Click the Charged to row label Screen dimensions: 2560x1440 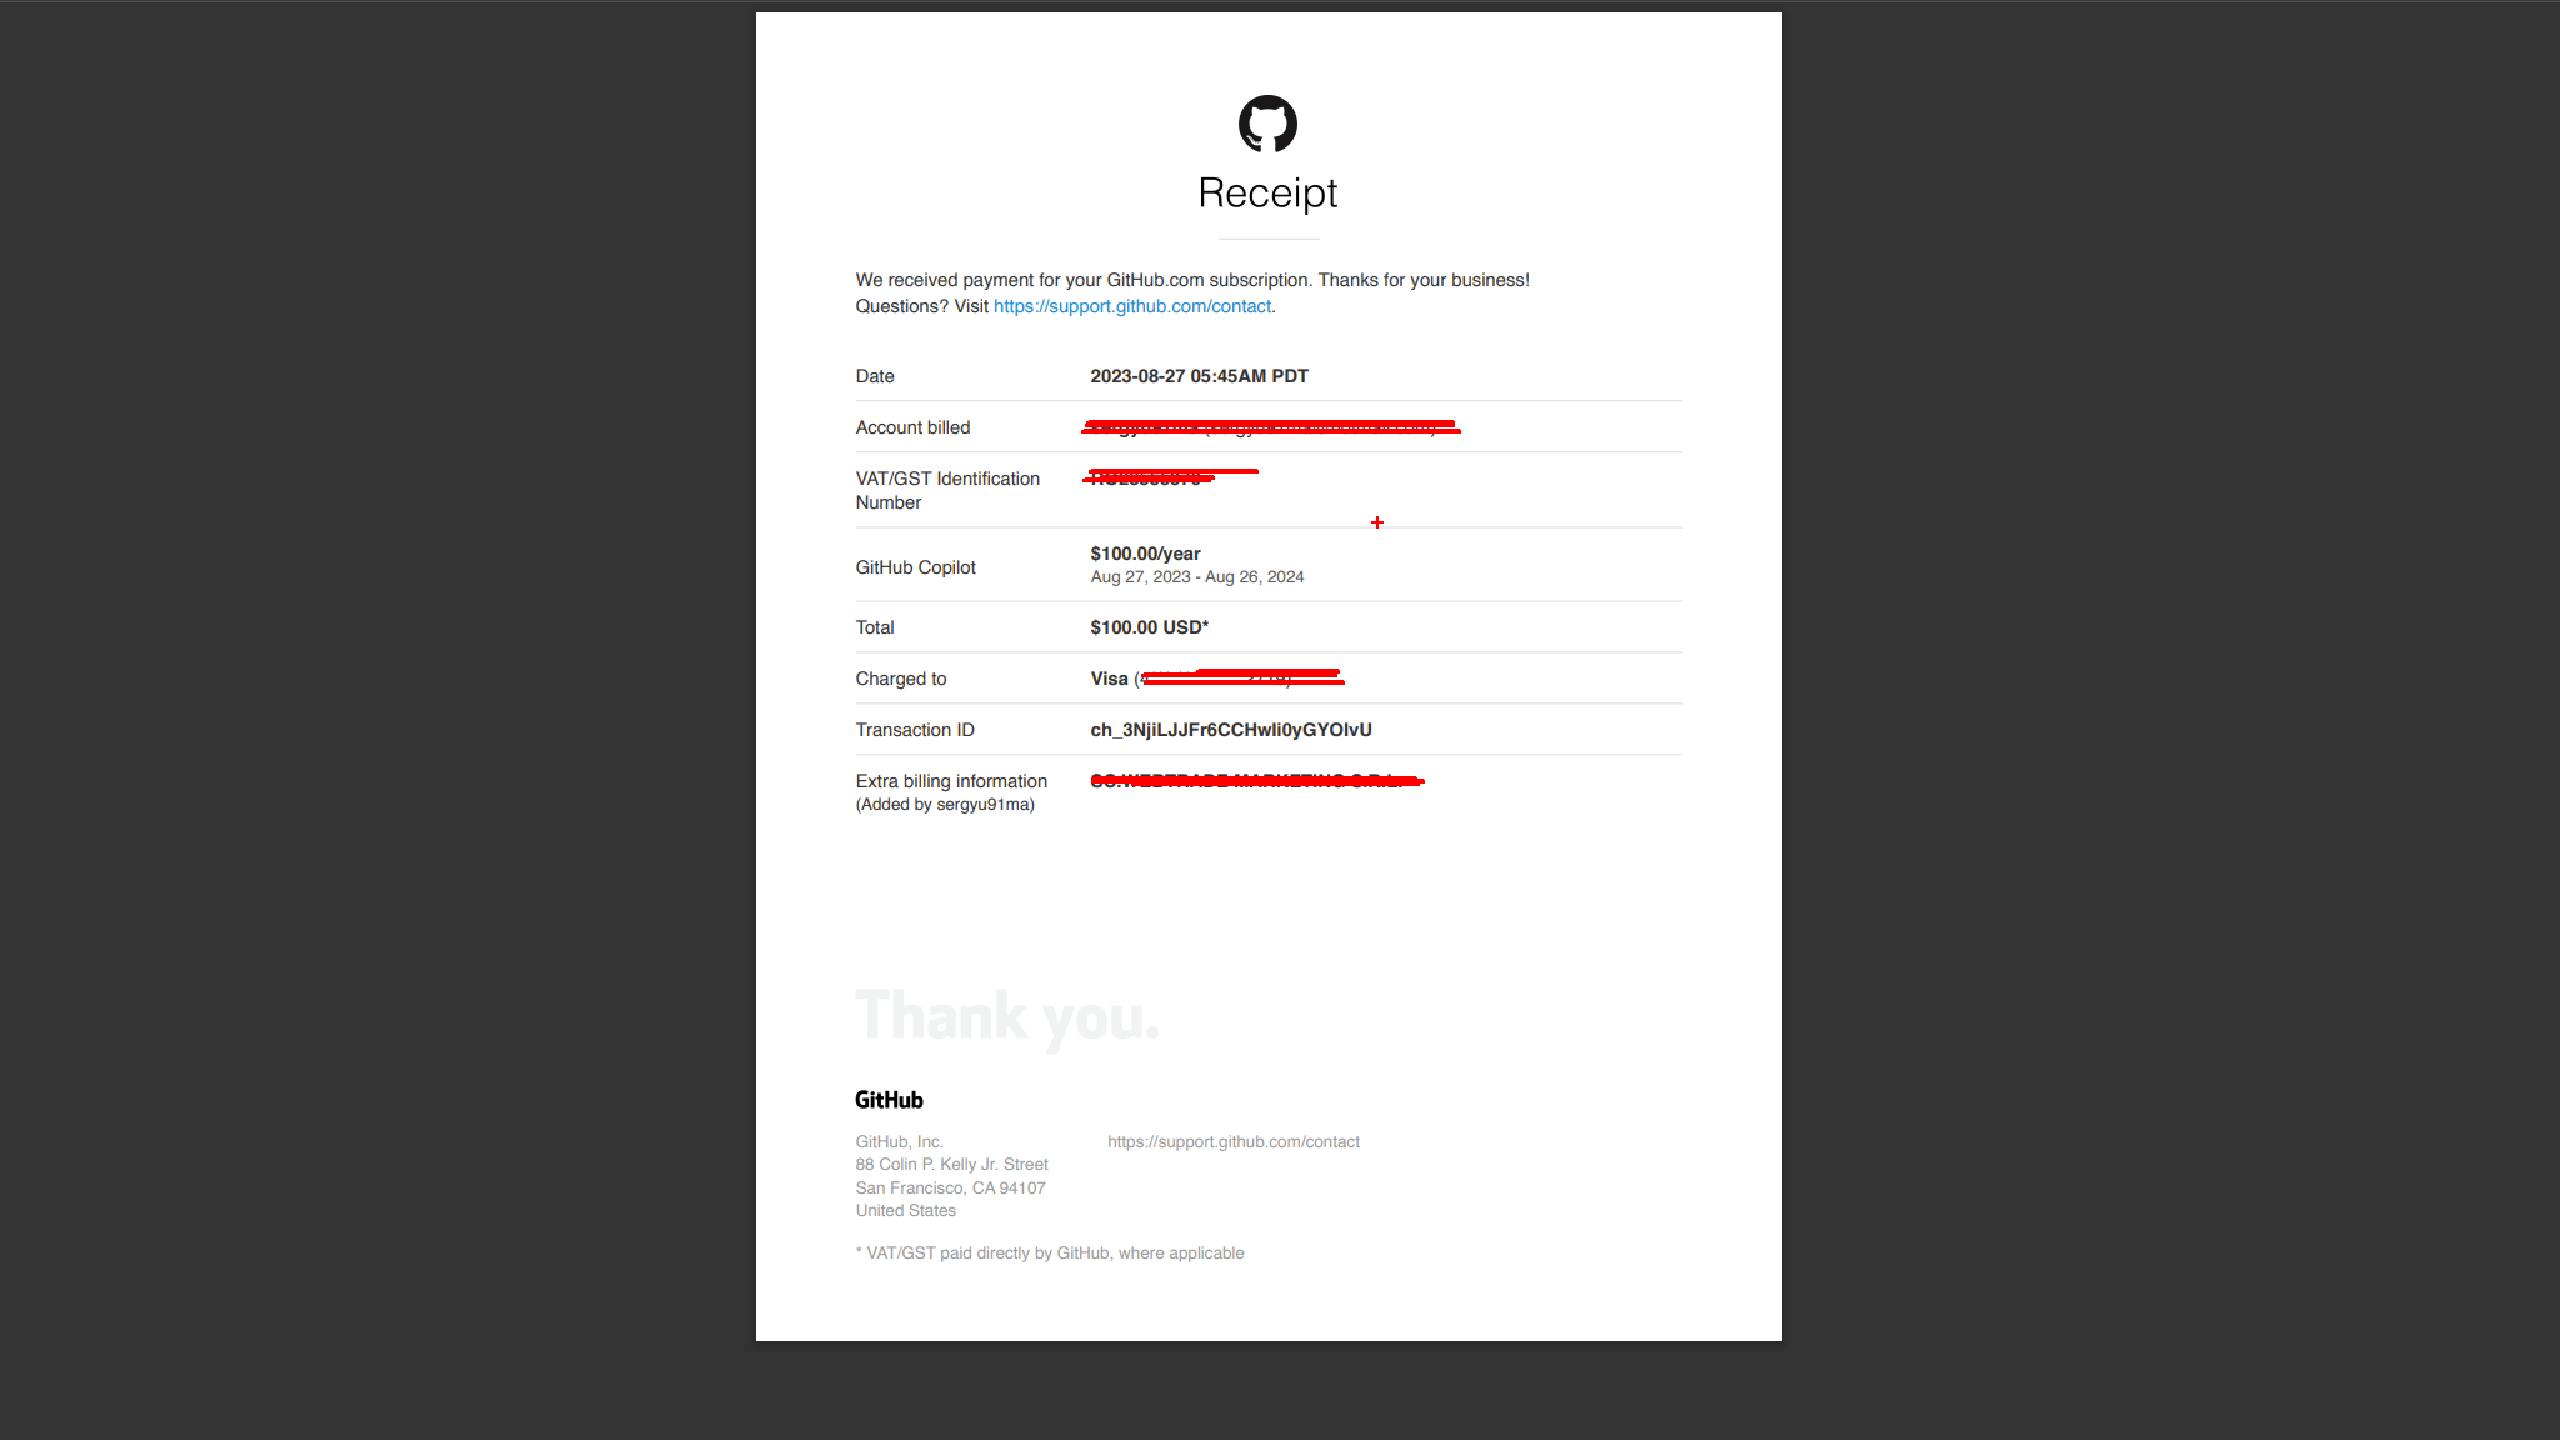point(900,678)
